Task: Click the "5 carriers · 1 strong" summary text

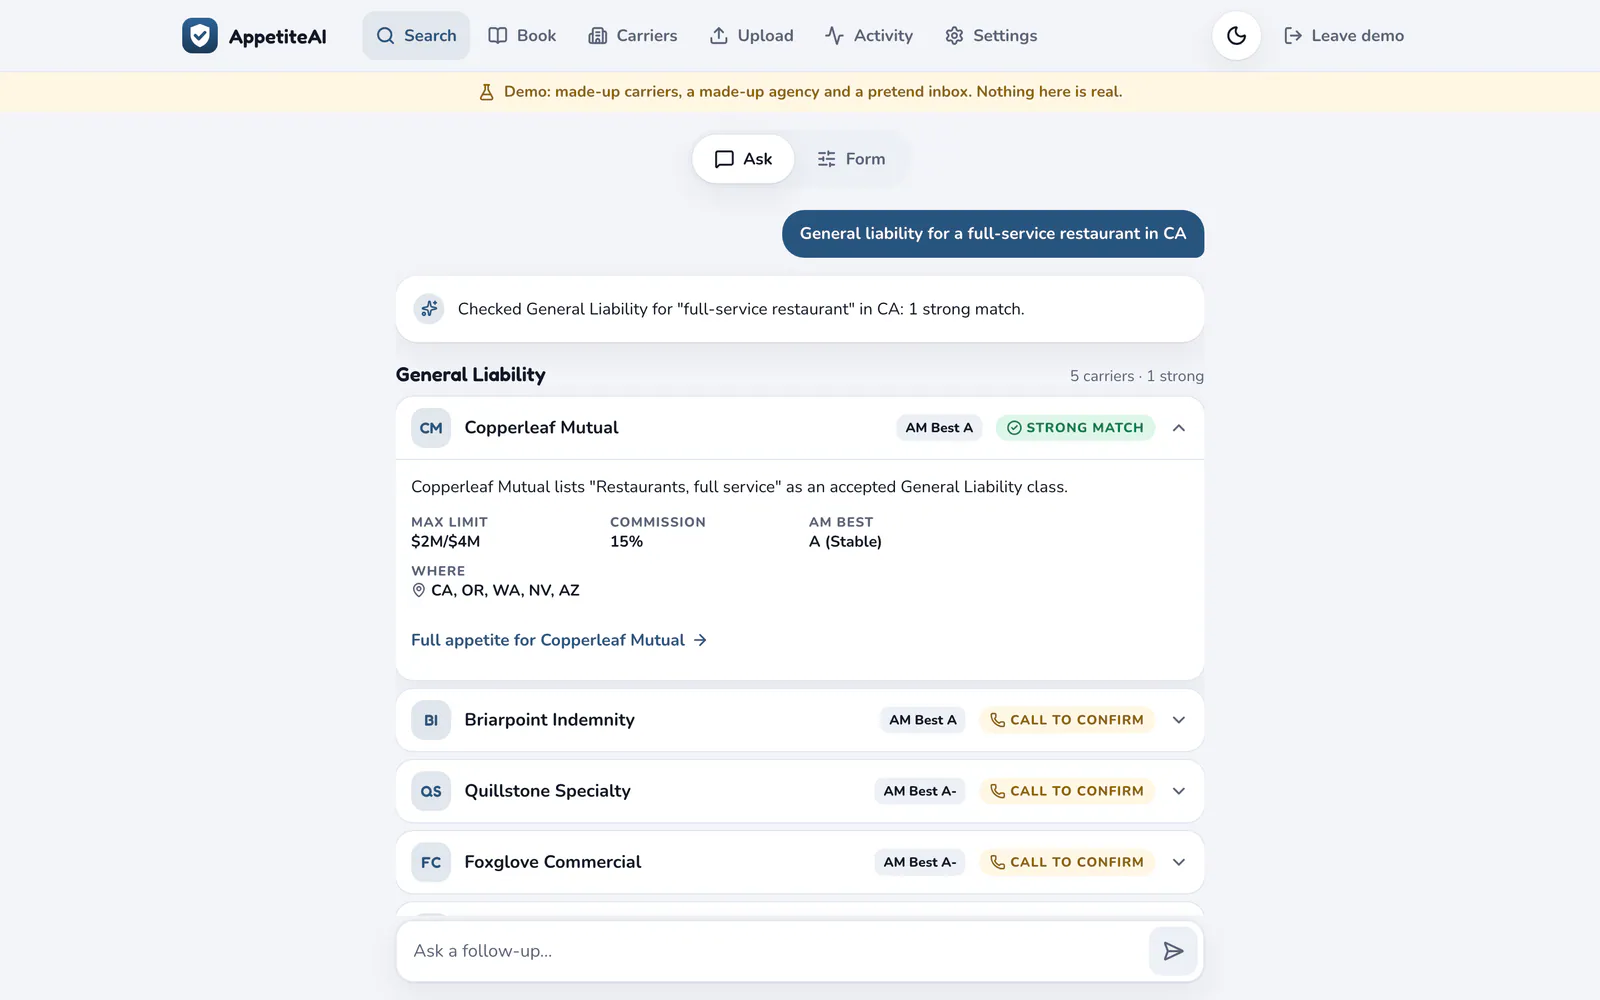Action: pos(1137,376)
